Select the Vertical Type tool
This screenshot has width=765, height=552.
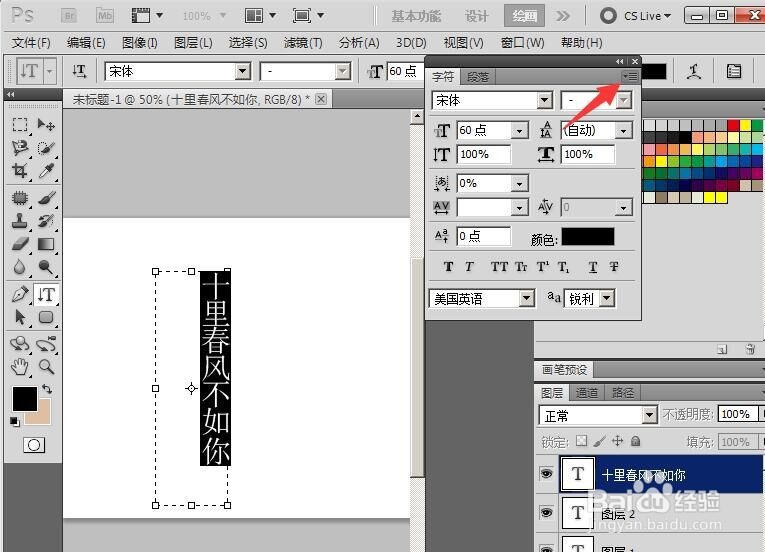point(46,294)
